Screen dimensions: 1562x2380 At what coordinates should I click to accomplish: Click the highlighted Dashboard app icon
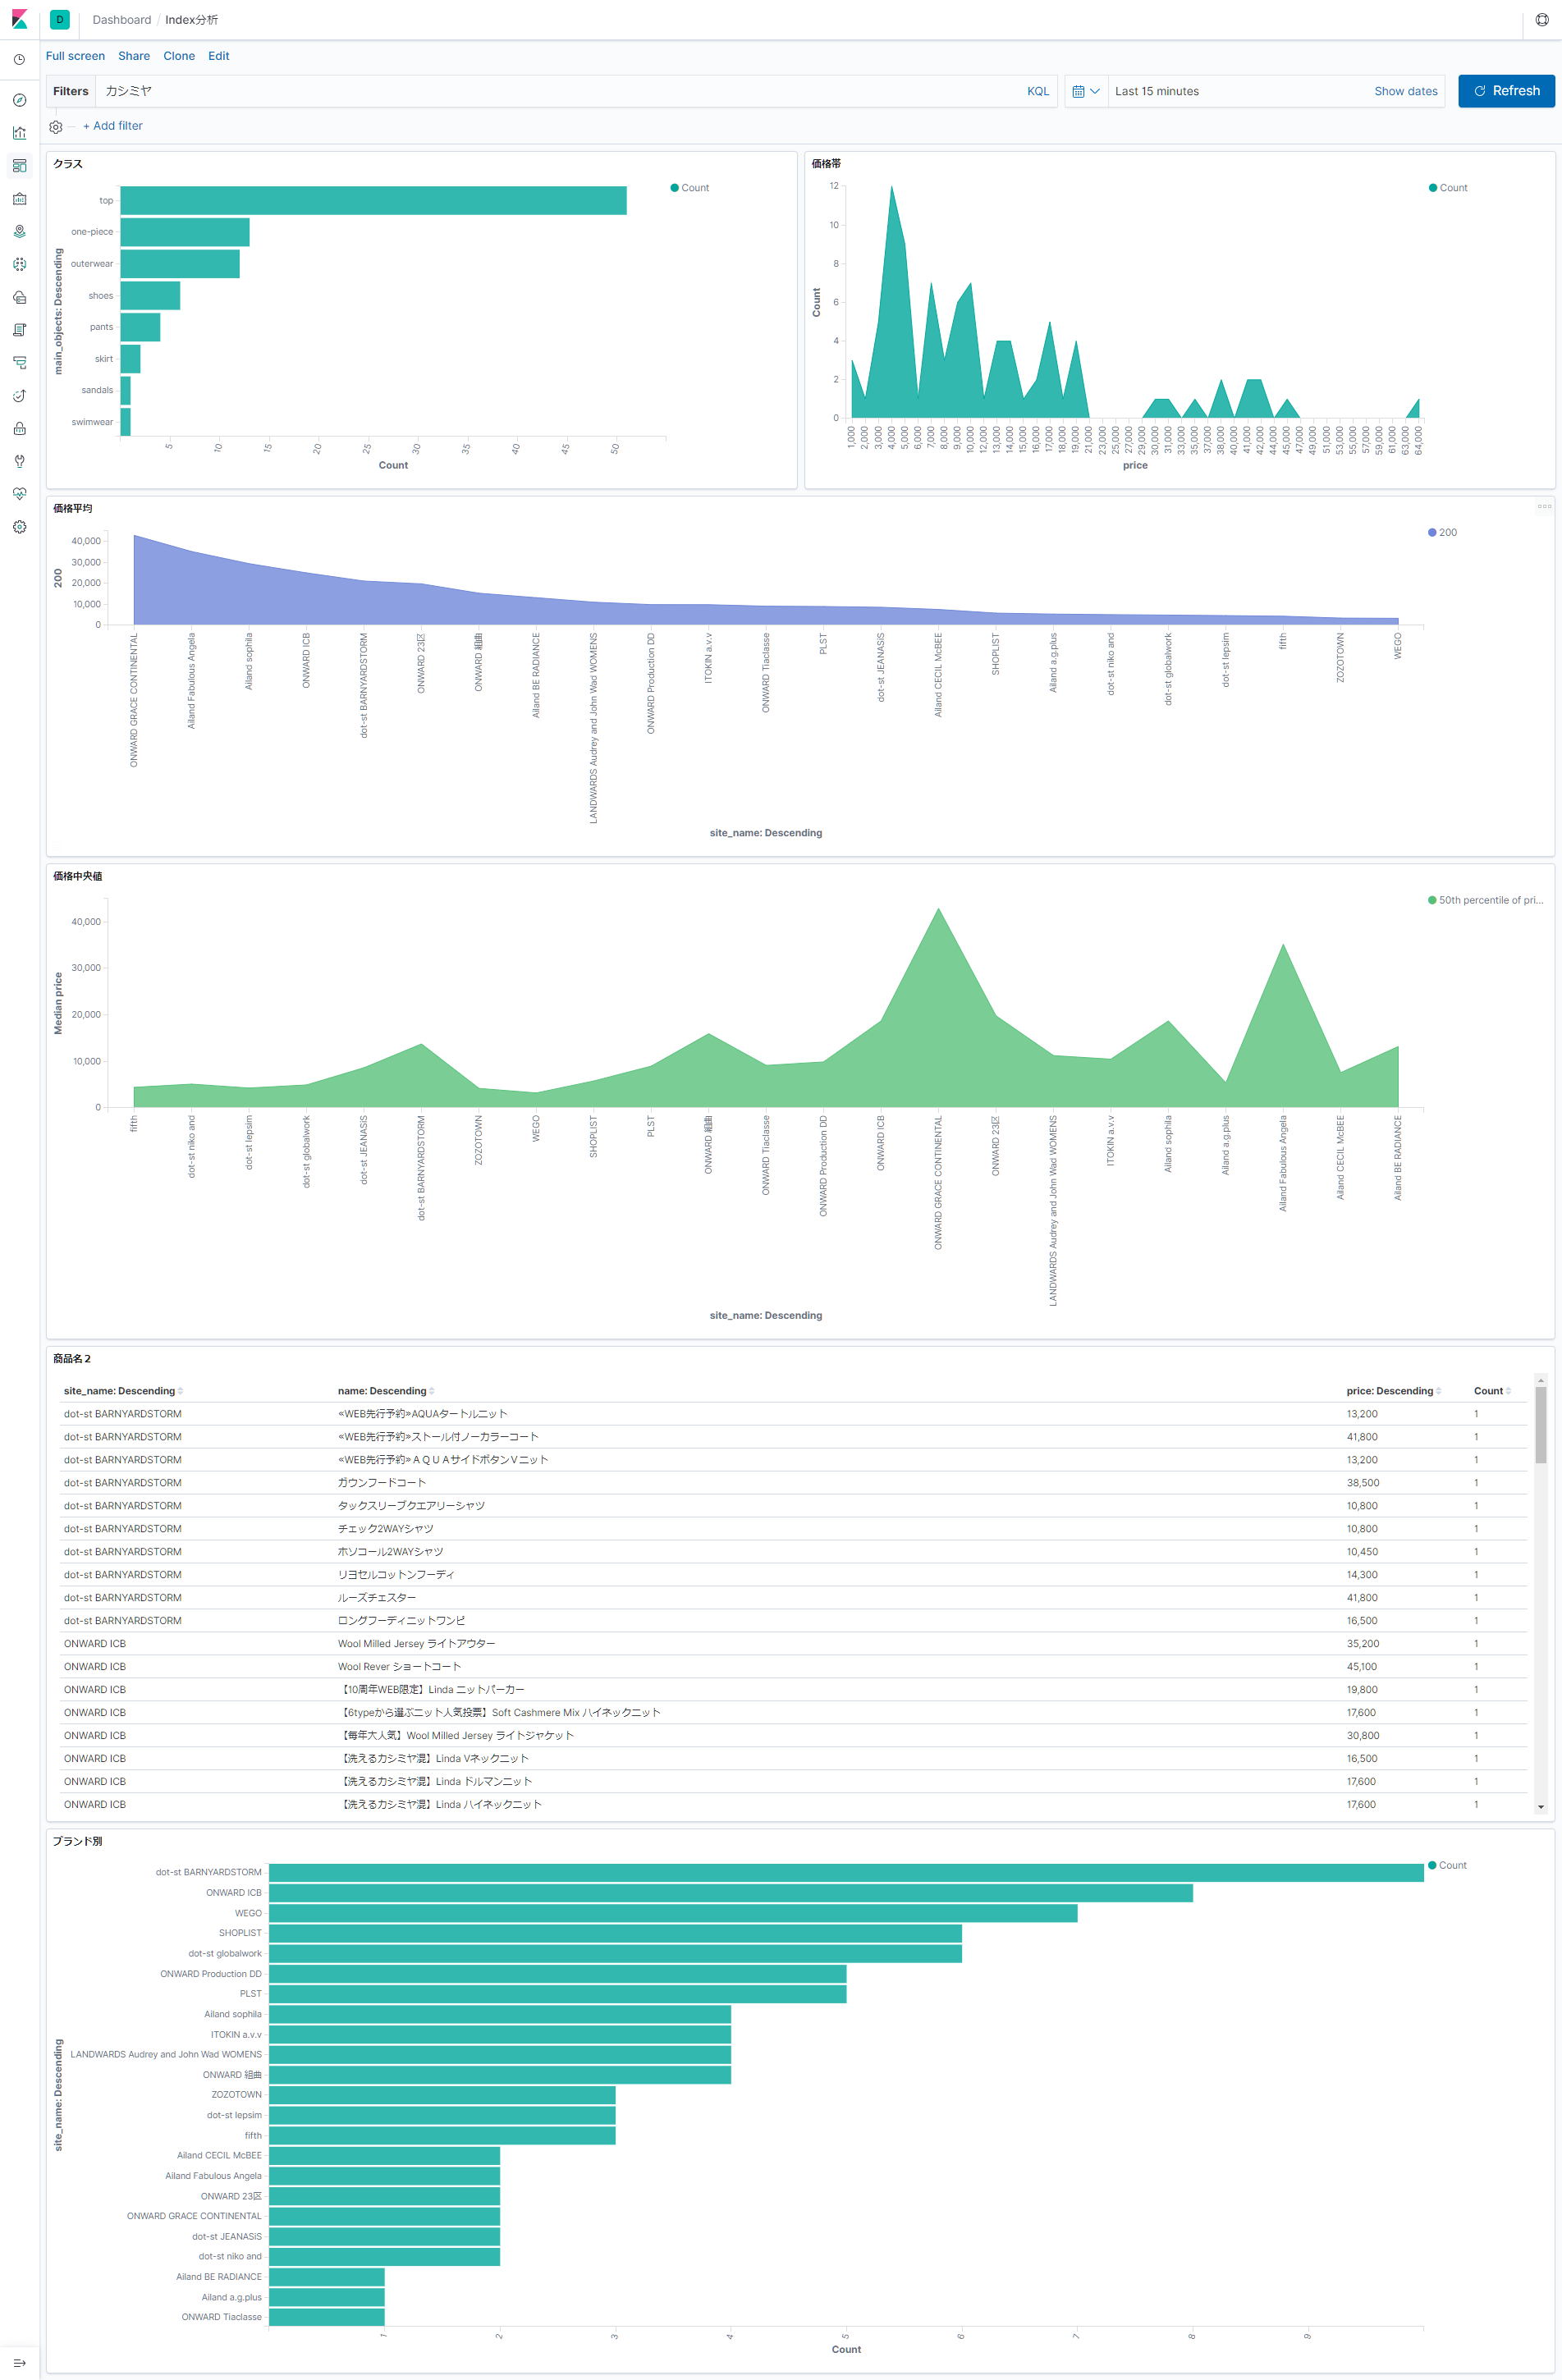(19, 165)
